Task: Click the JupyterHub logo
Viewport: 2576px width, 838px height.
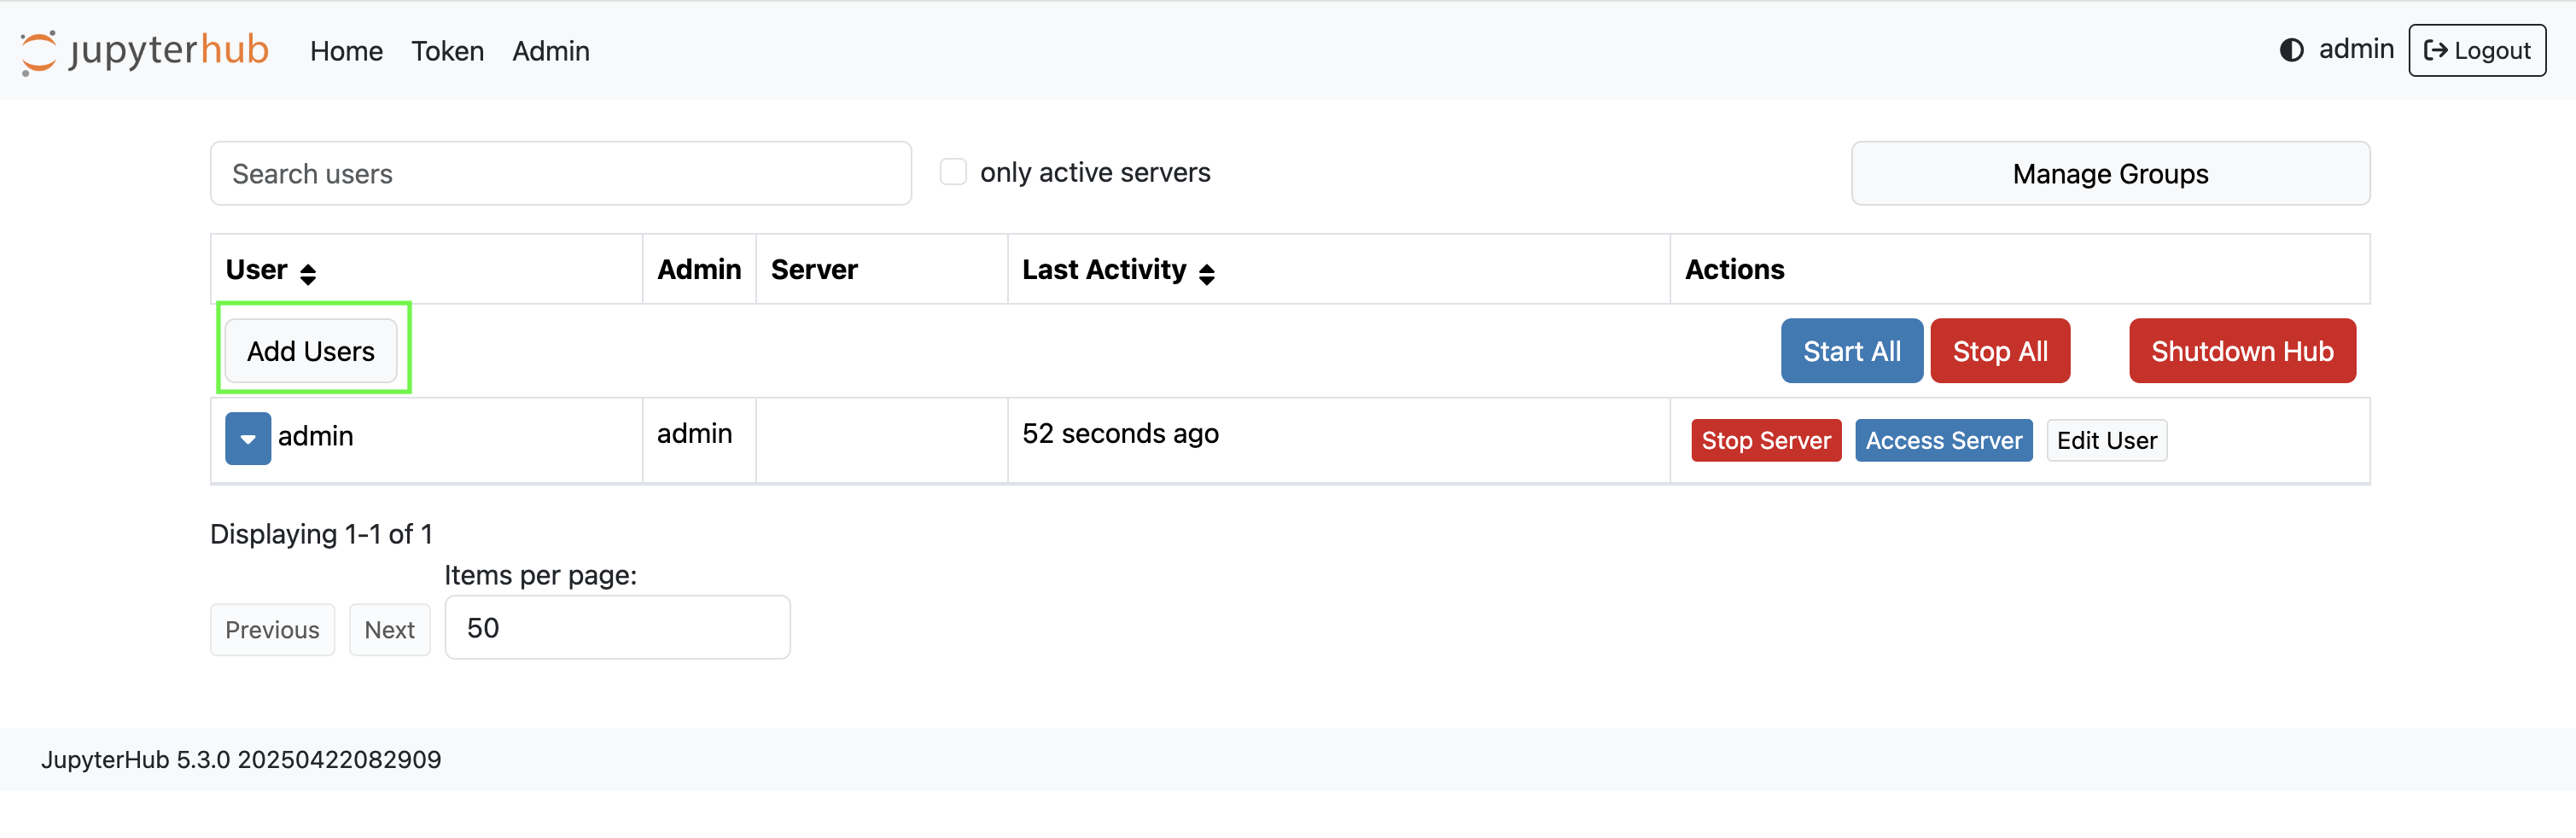Action: click(x=144, y=51)
